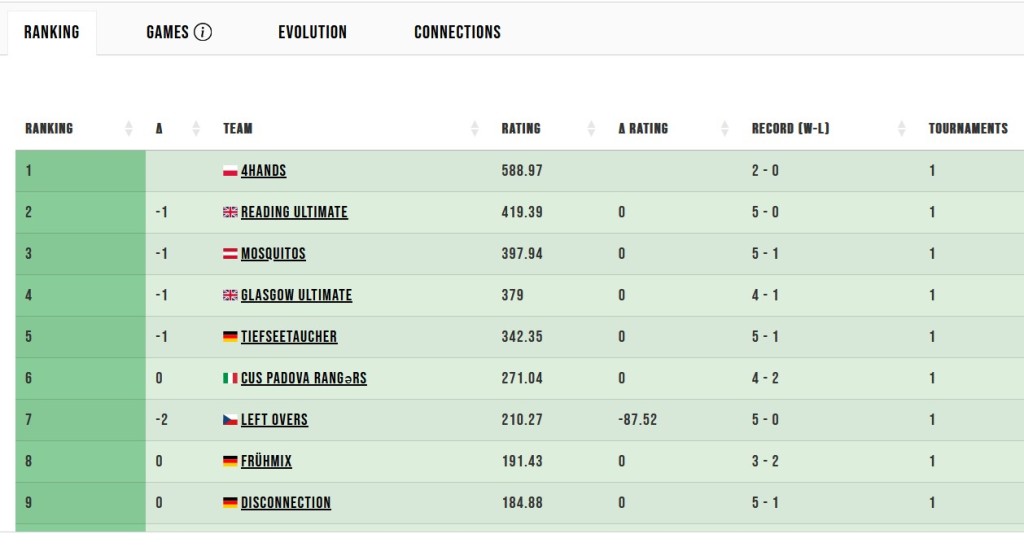This screenshot has height=547, width=1024.
Task: Click the Poland flag next to 4Hands
Action: (230, 171)
